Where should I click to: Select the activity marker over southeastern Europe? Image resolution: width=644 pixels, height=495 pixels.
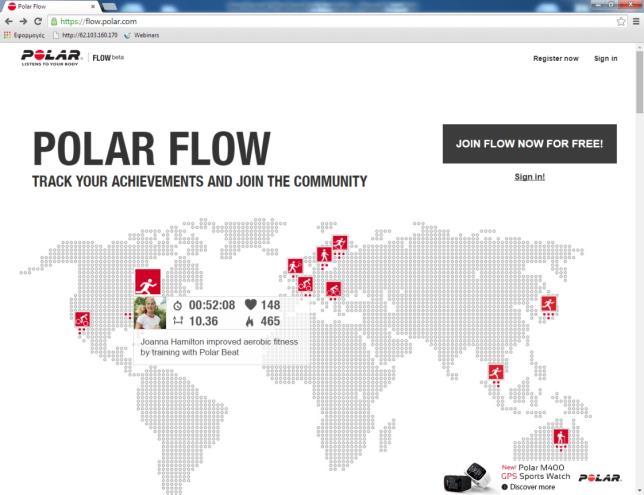[x=333, y=289]
